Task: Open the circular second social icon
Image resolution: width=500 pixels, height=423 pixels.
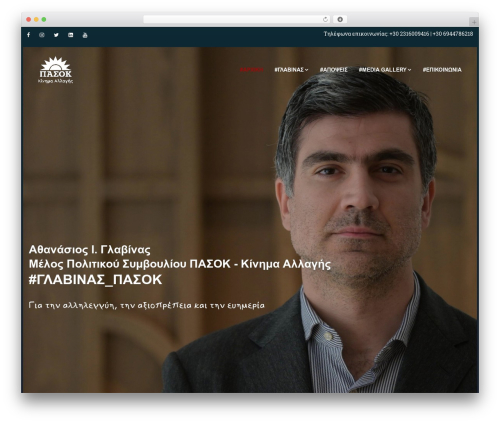Action: click(42, 35)
